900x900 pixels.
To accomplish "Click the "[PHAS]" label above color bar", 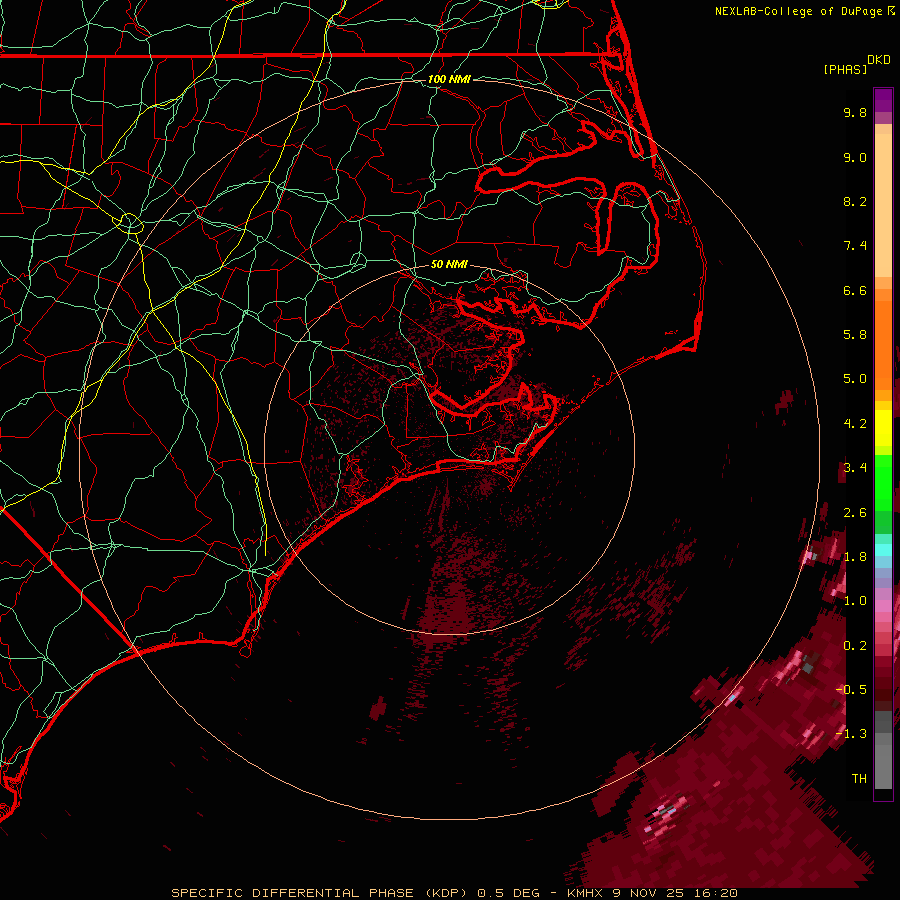I will 845,69.
